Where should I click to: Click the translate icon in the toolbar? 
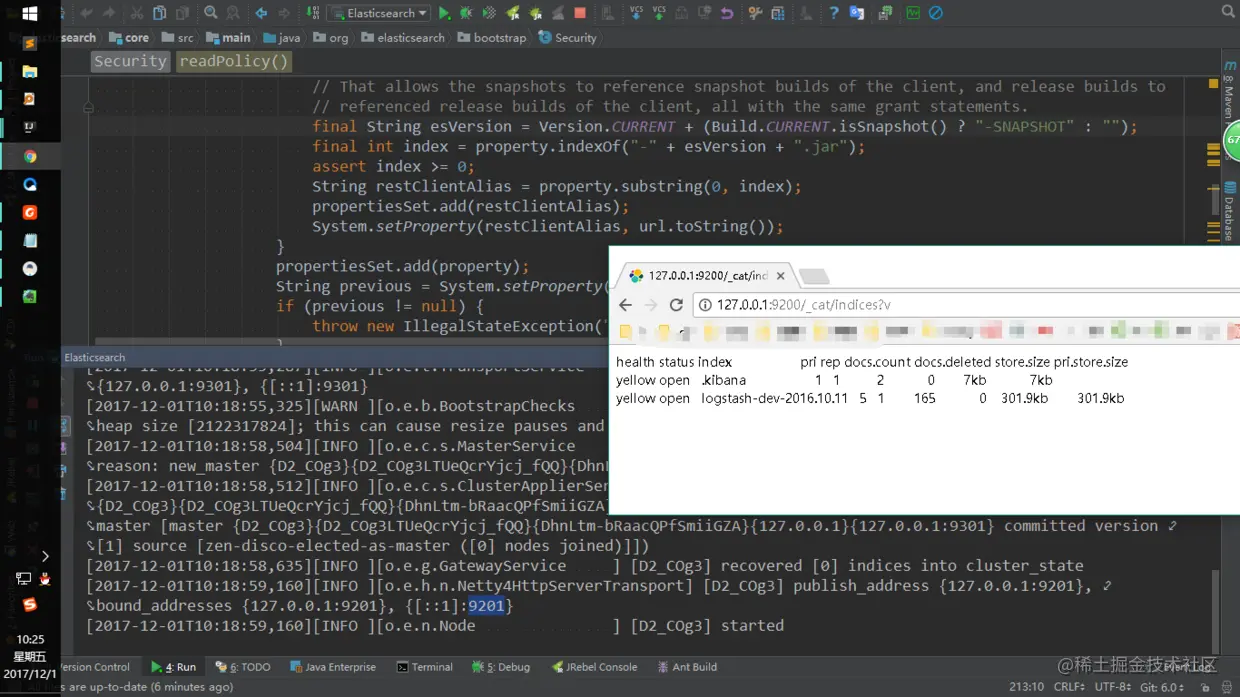point(857,13)
